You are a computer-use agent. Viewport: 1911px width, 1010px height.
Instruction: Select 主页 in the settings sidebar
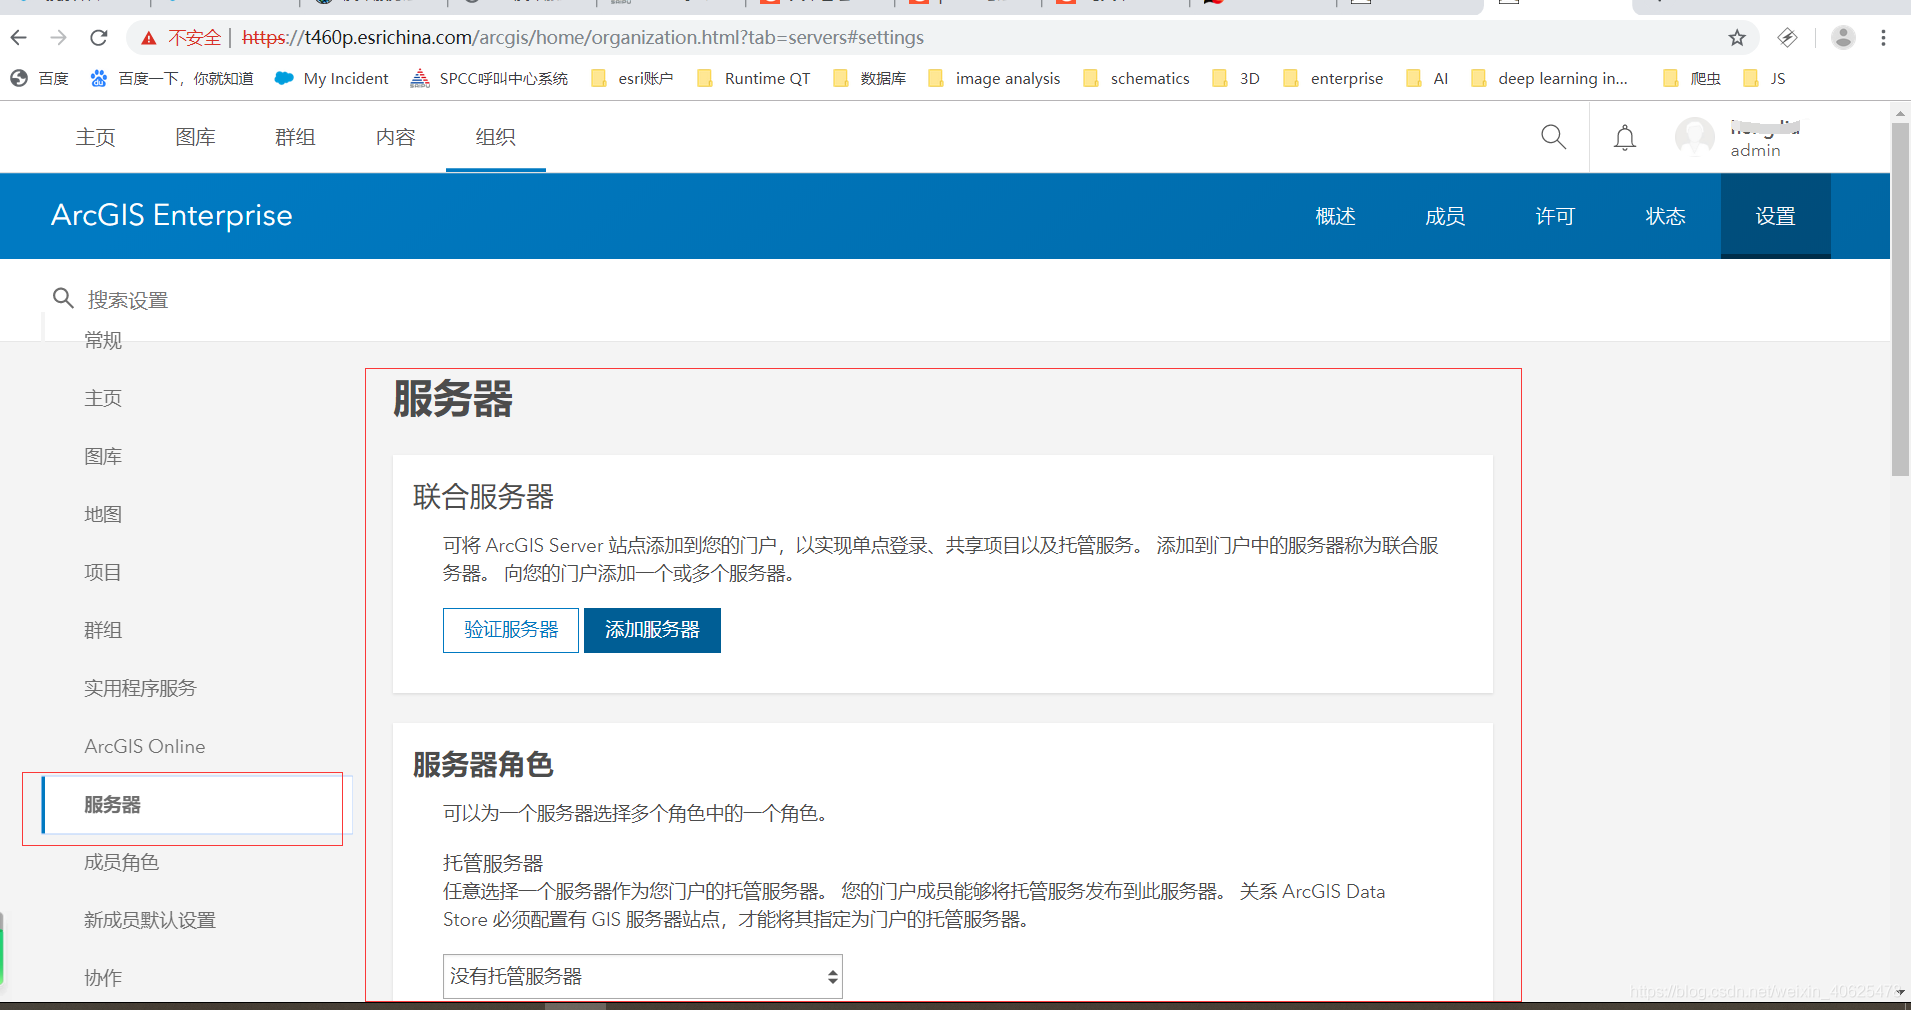103,398
